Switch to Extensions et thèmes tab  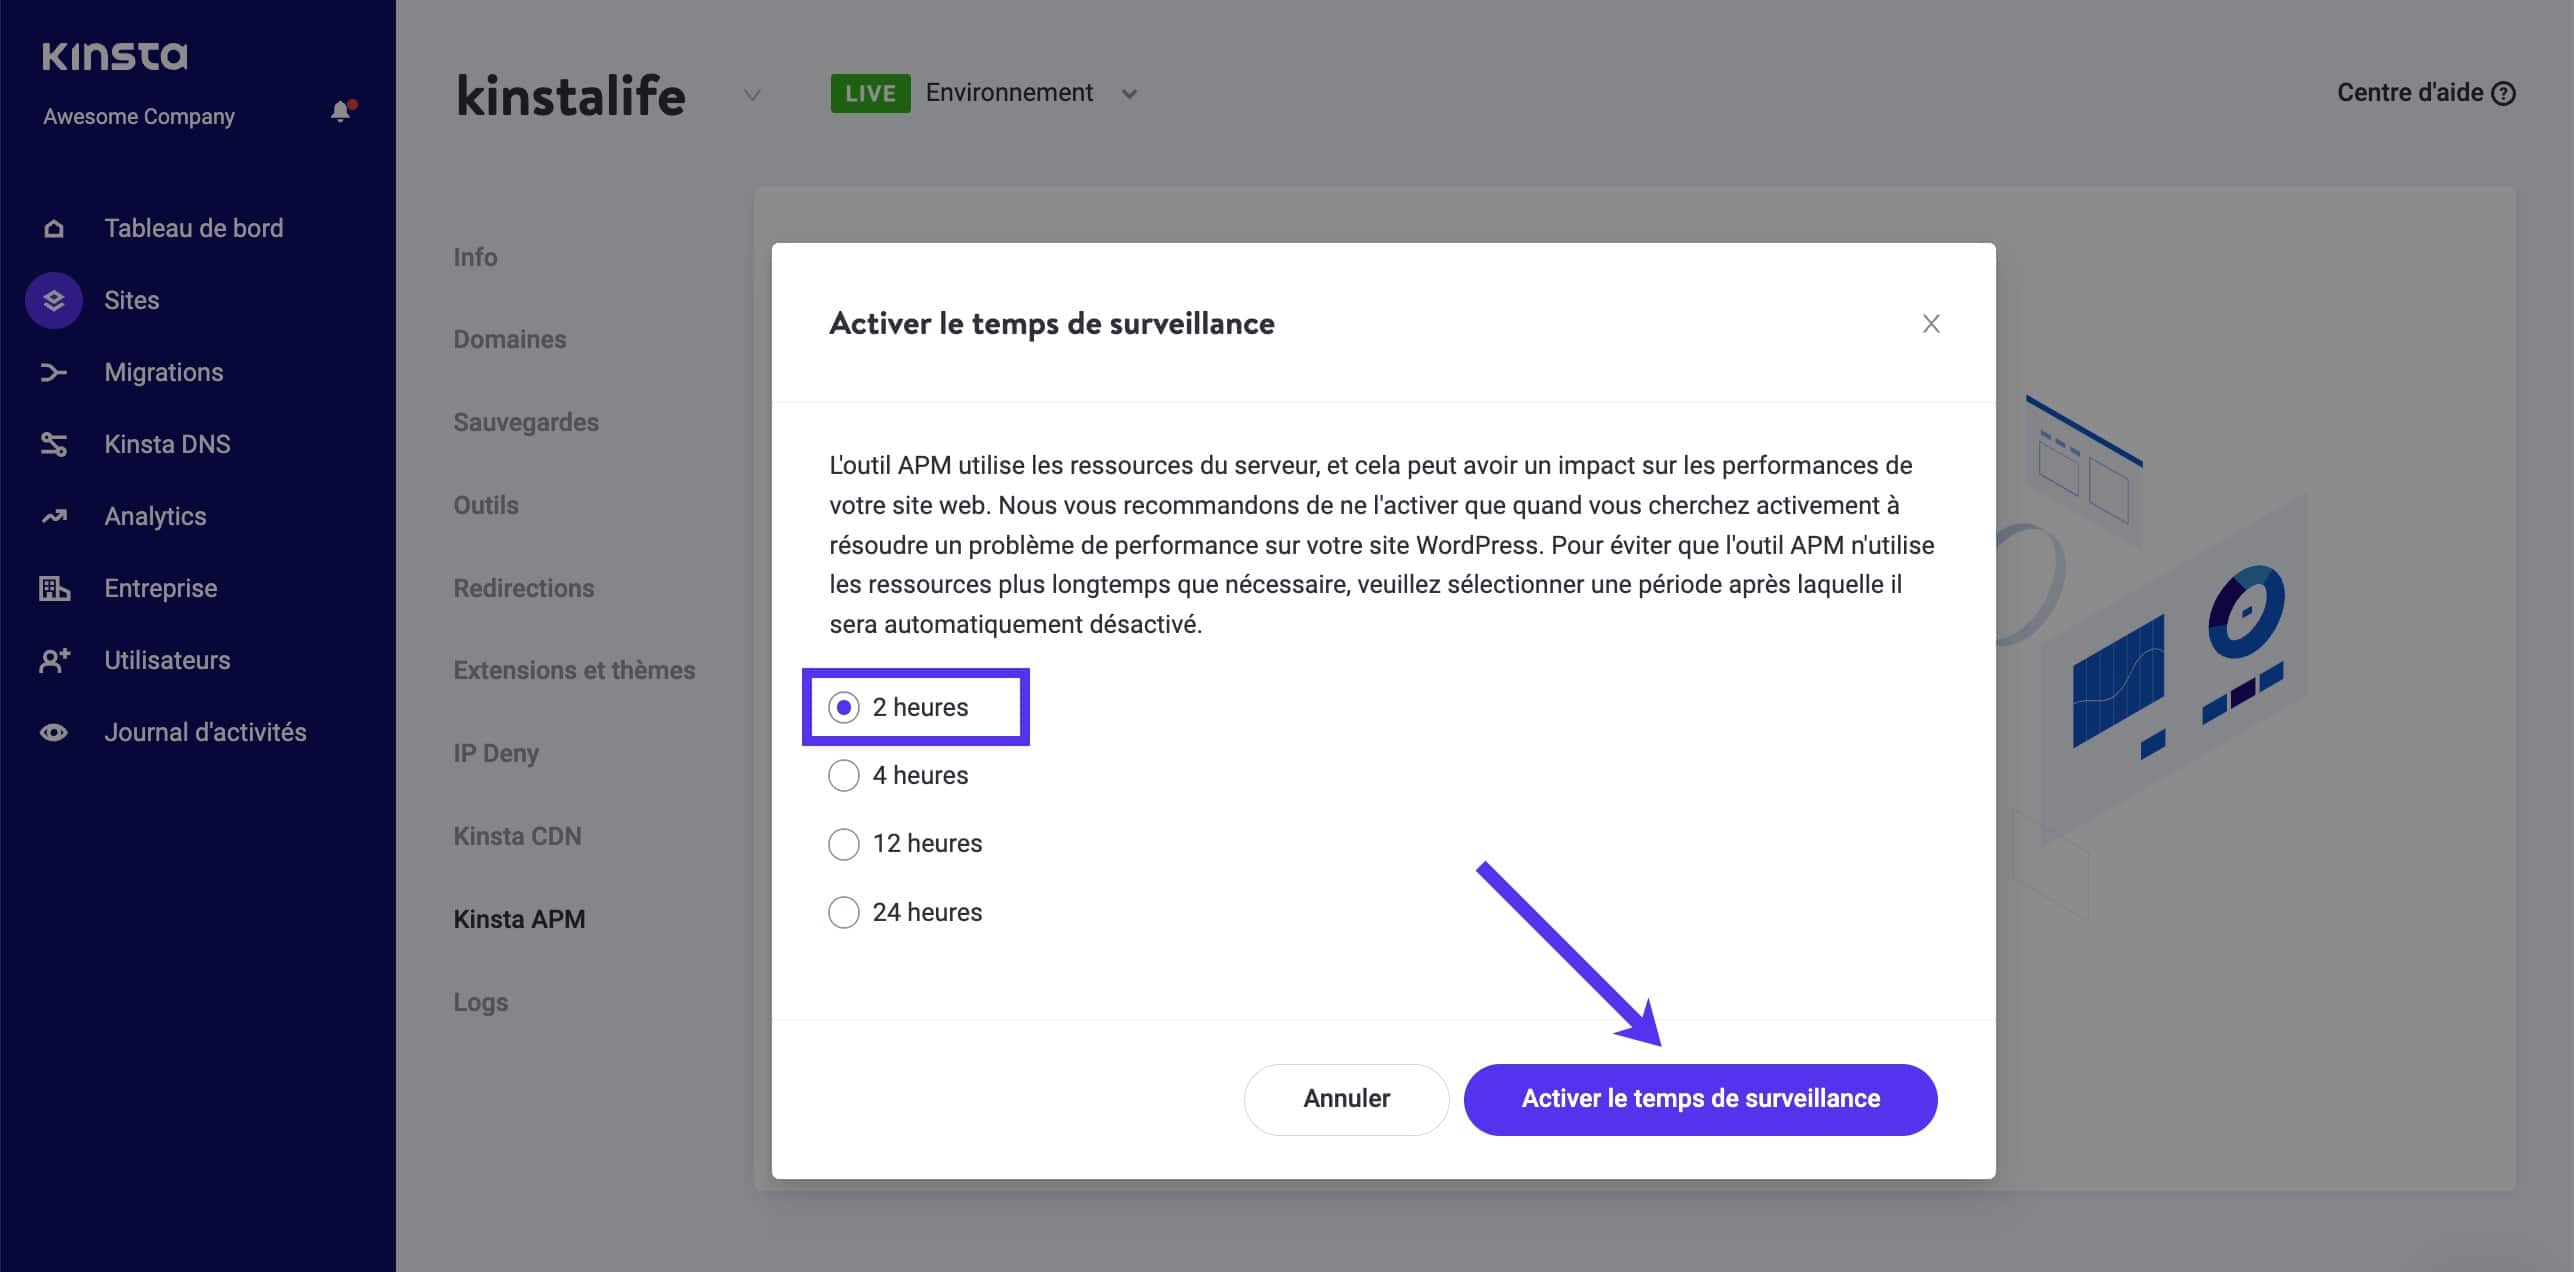coord(574,671)
